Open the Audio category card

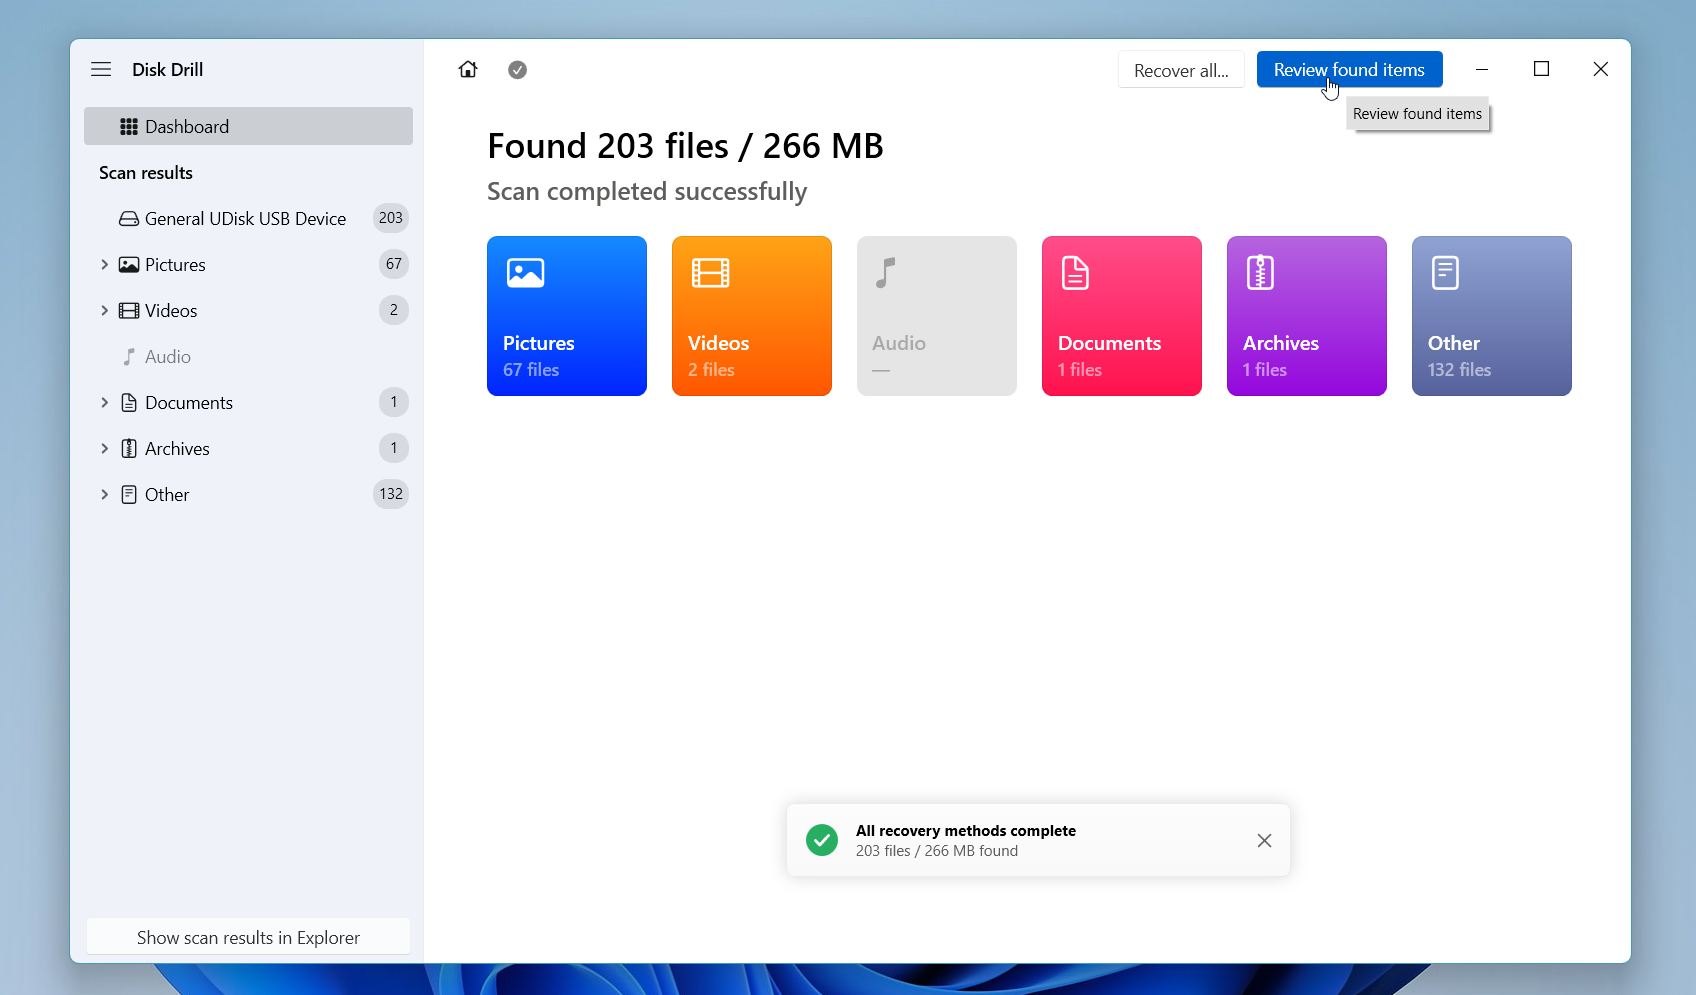click(937, 316)
